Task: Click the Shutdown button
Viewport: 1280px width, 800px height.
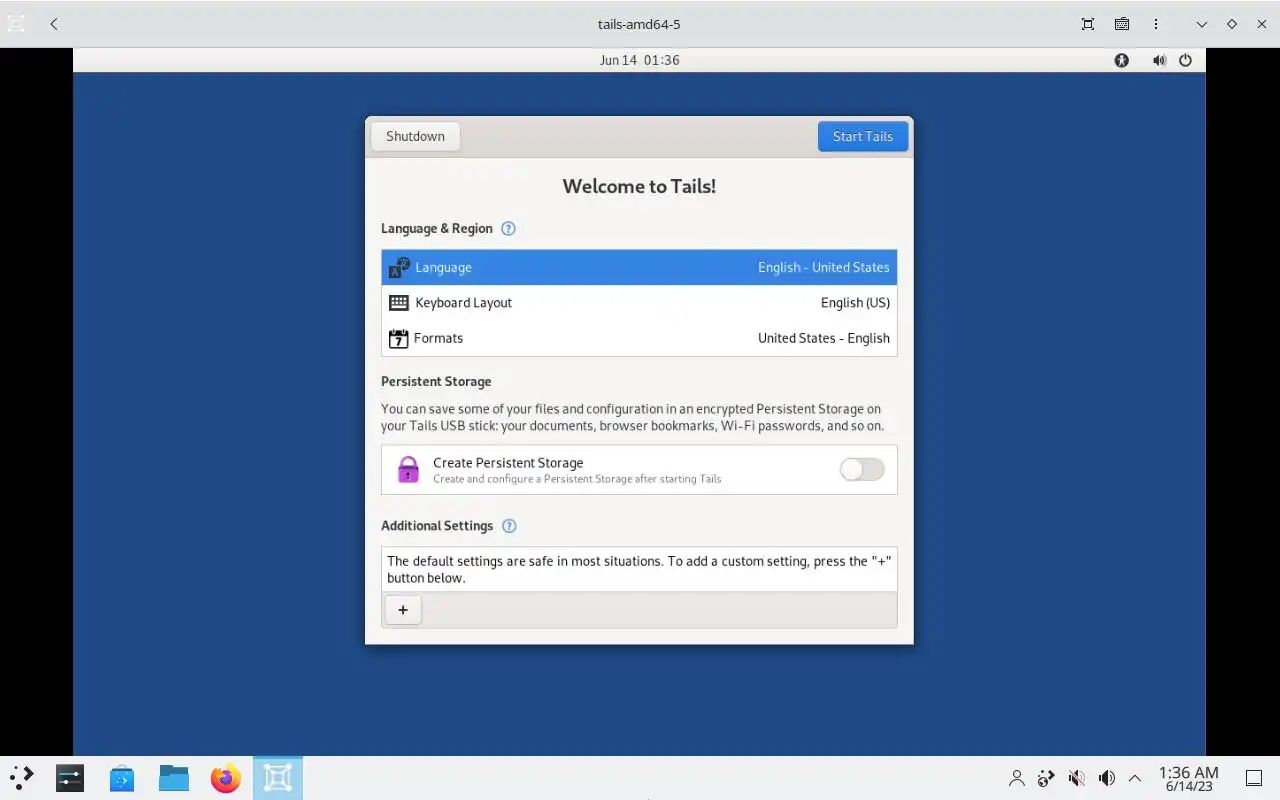Action: (x=415, y=136)
